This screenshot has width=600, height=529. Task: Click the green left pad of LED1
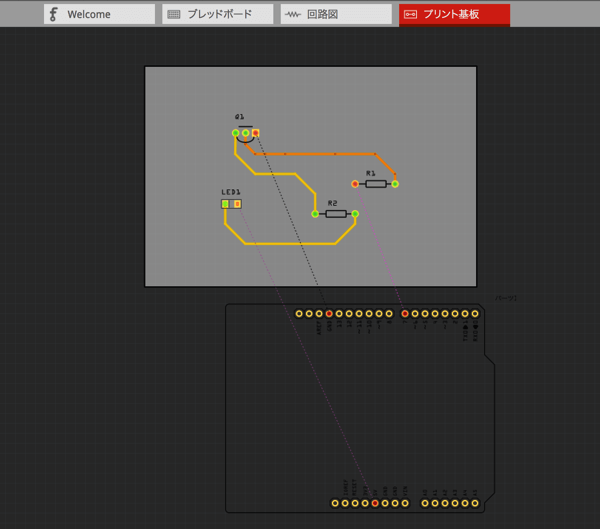225,204
